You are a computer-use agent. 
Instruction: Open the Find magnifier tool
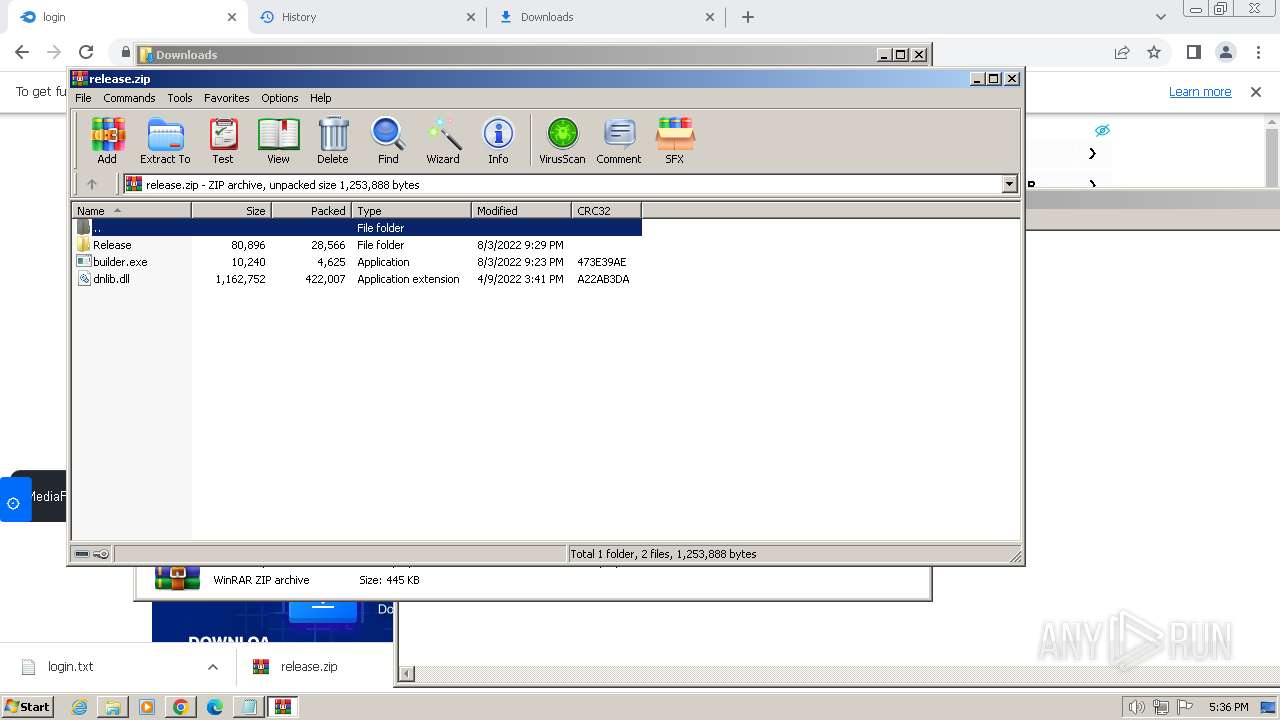[x=388, y=140]
